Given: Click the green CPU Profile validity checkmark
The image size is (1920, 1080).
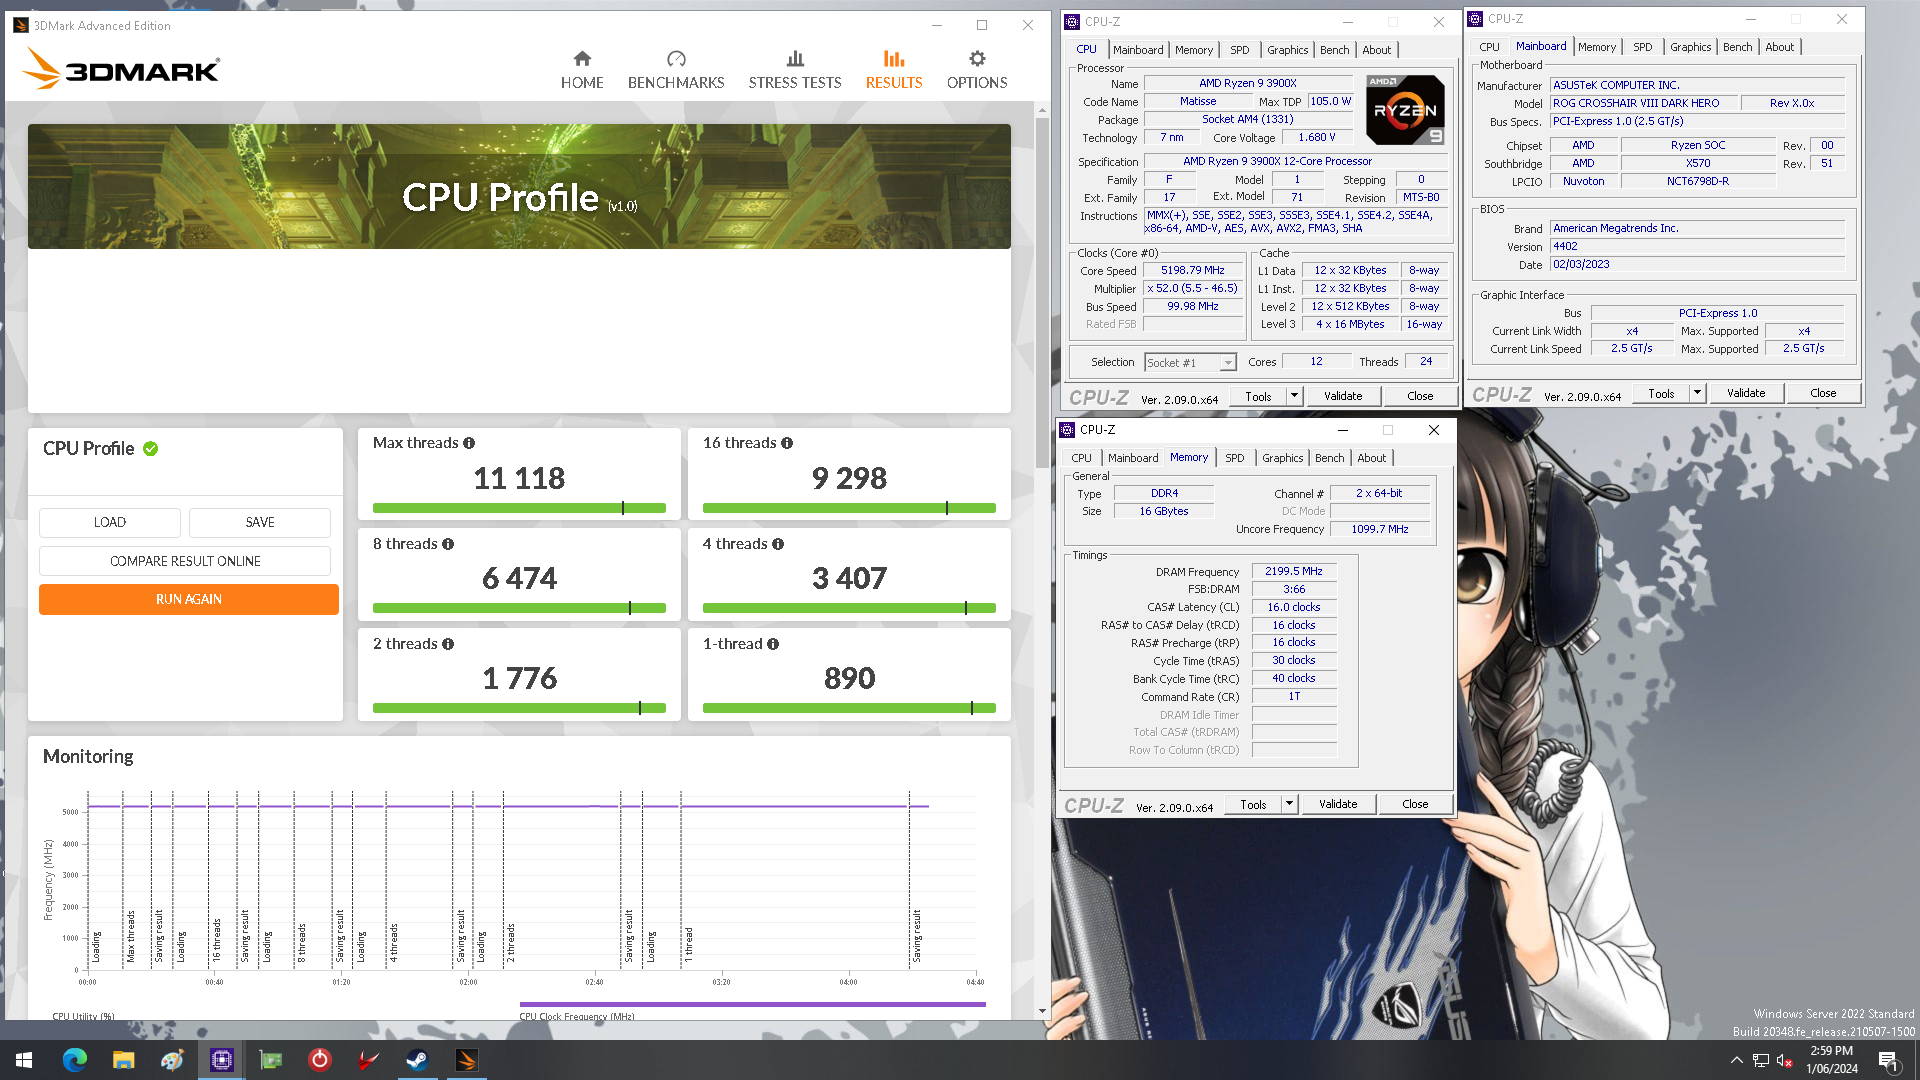Looking at the screenshot, I should [x=150, y=449].
